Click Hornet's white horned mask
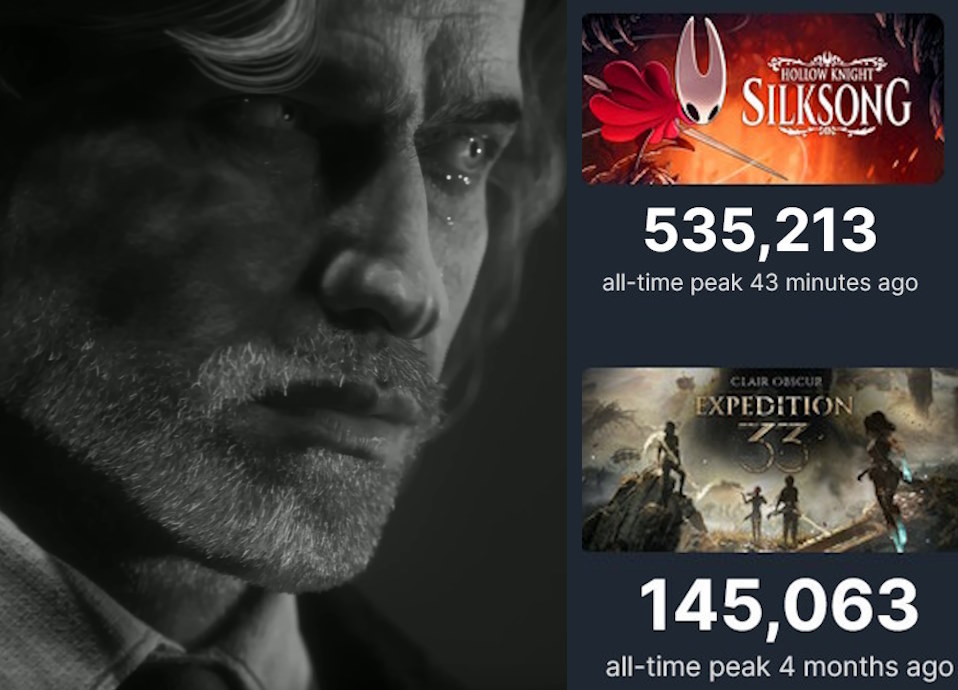 (700, 71)
